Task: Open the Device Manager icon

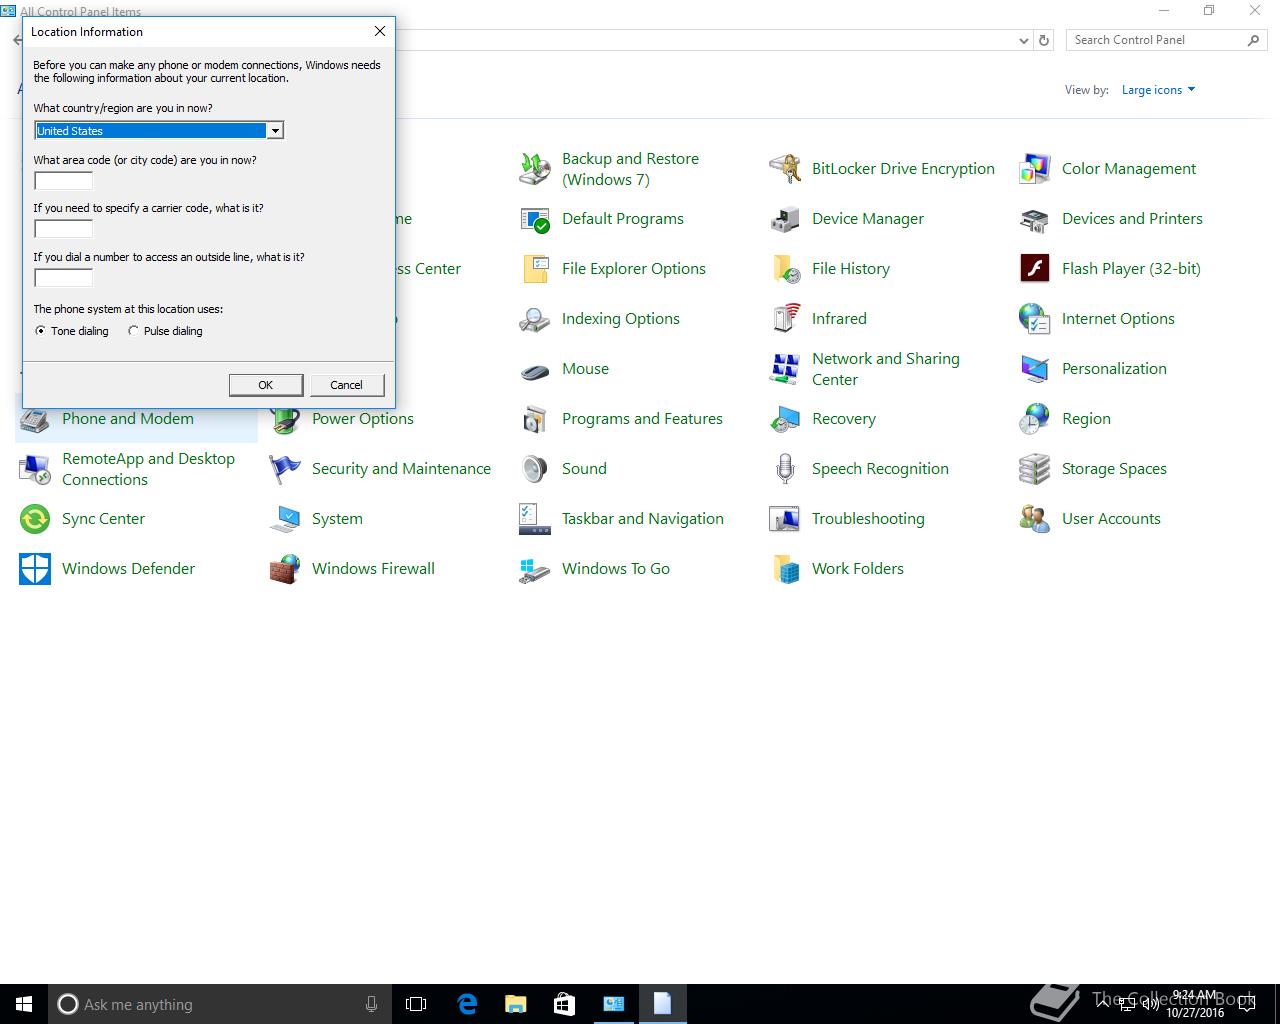Action: coord(785,219)
